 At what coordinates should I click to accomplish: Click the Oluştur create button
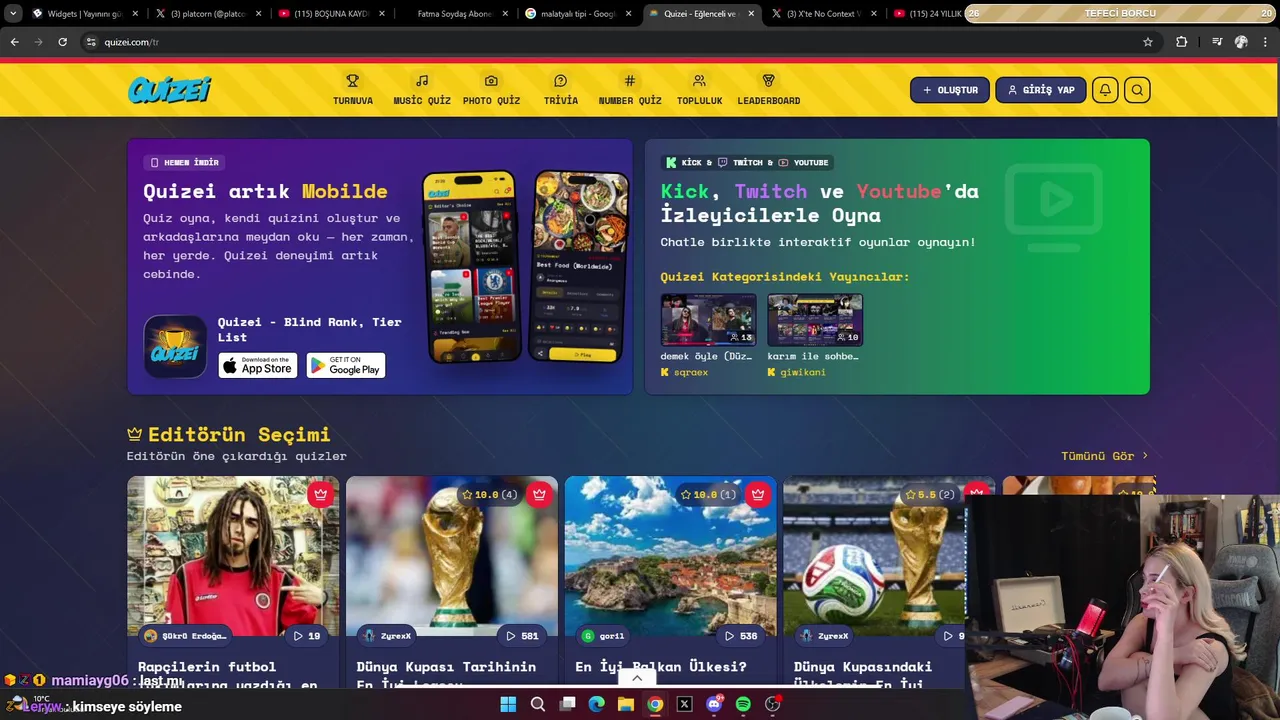pyautogui.click(x=950, y=90)
